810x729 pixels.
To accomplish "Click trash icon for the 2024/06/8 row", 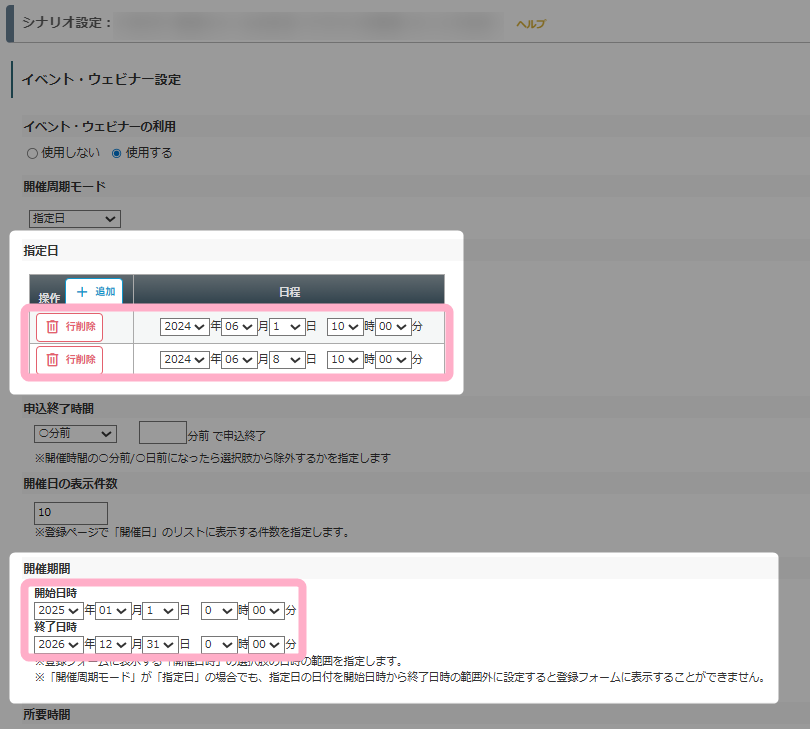I will point(53,360).
